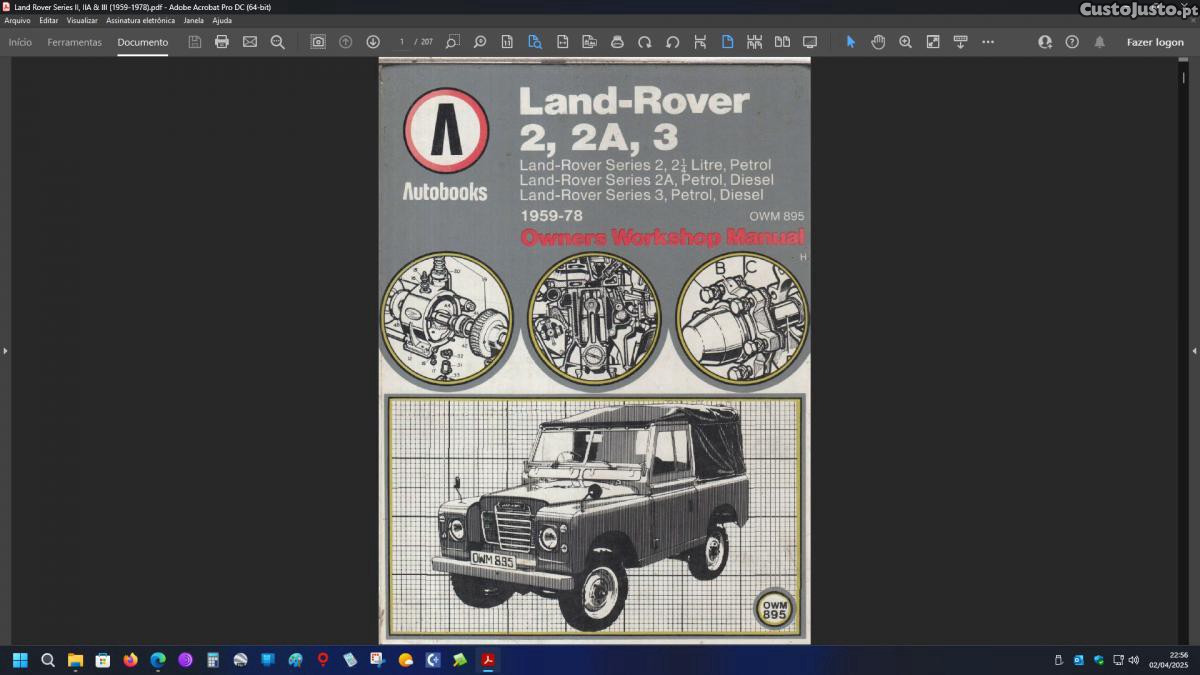Launch File Explorer from taskbar
The width and height of the screenshot is (1200, 675).
tap(75, 660)
